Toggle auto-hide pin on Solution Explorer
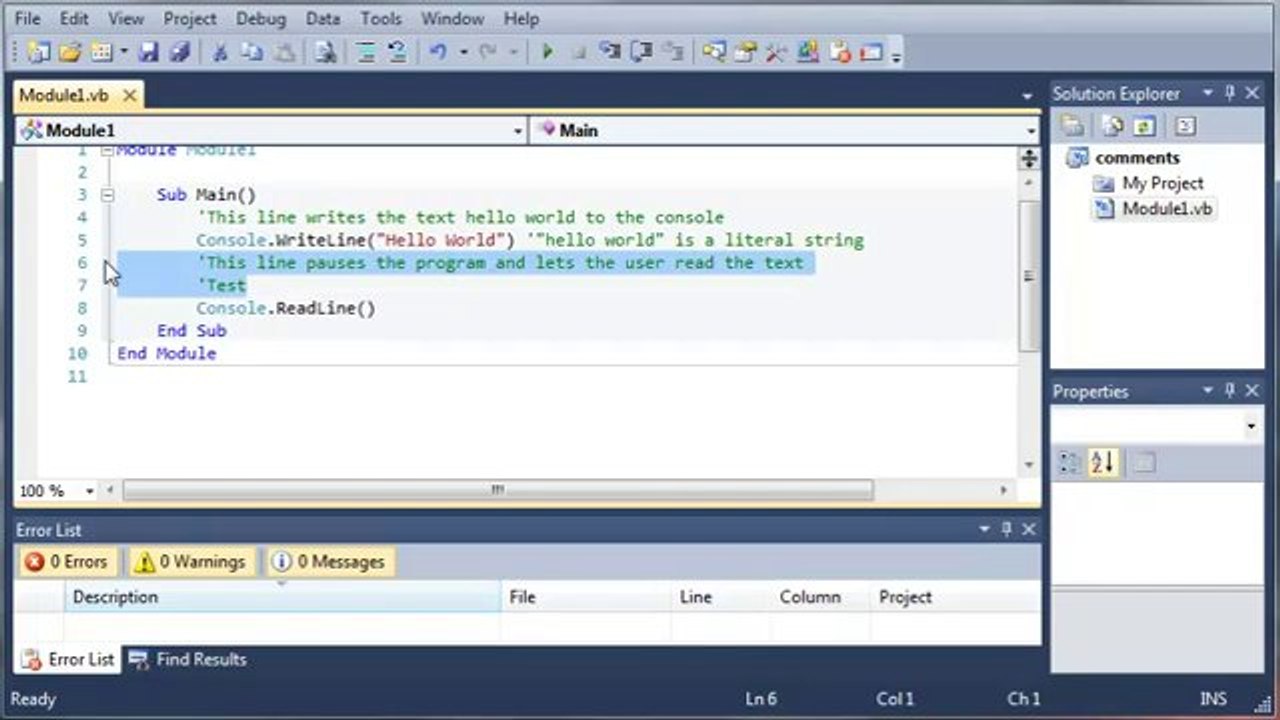 [x=1230, y=93]
